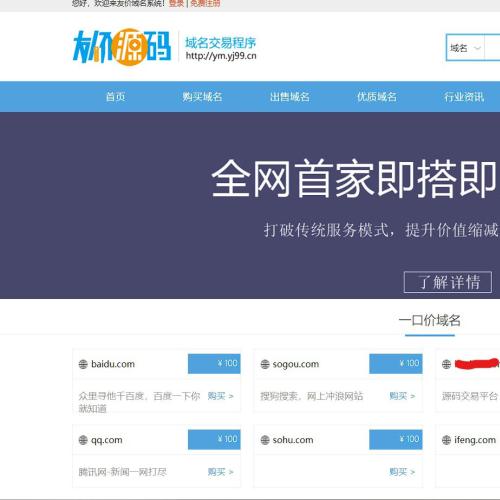Screen dimensions: 500x500
Task: Click the 搜狗搜索，网上冲浪网站 description
Action: click(x=312, y=396)
